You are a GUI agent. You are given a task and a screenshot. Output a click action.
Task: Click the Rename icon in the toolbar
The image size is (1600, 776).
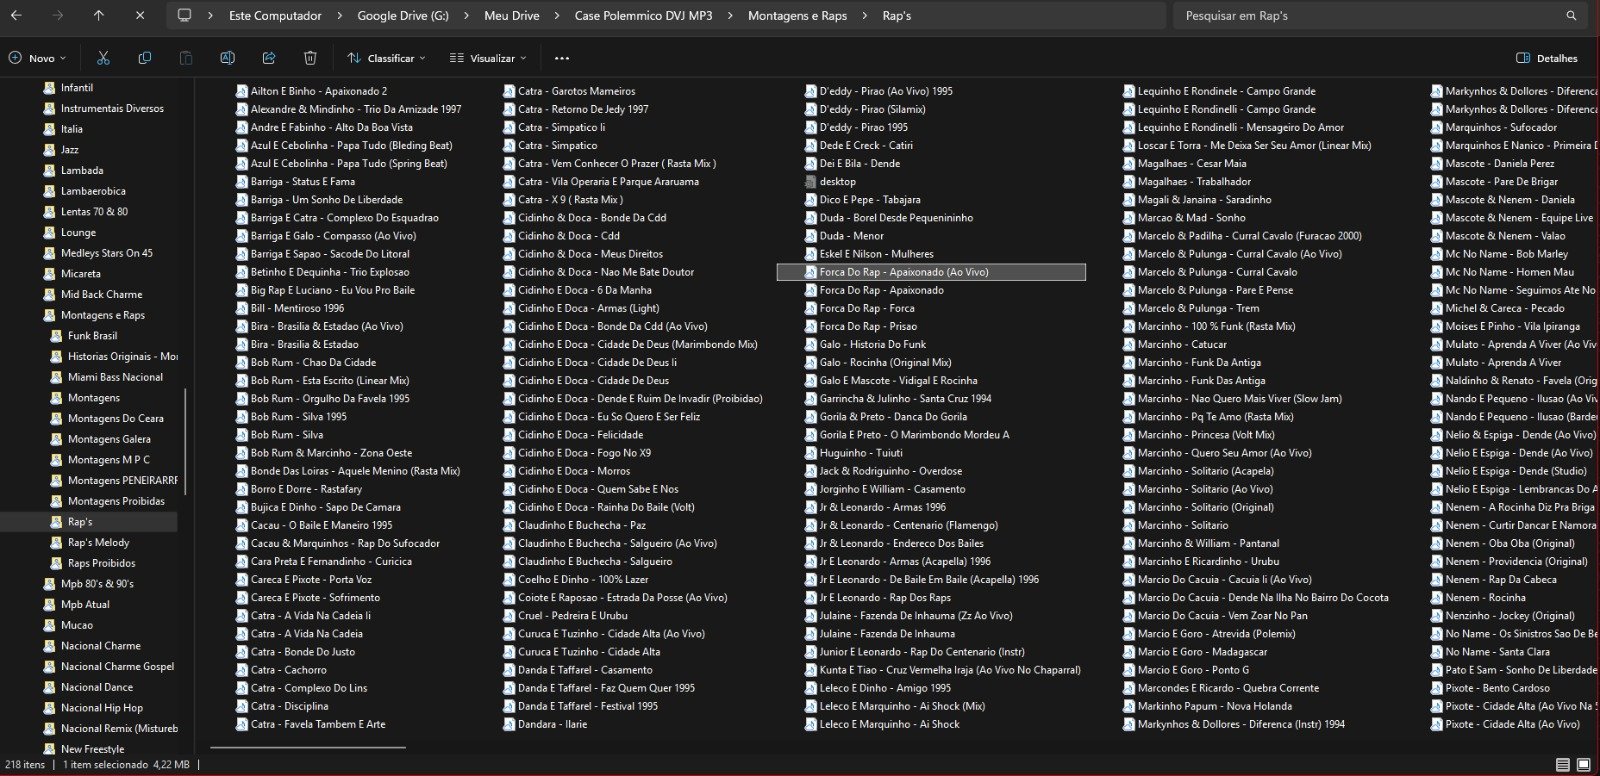[x=227, y=58]
